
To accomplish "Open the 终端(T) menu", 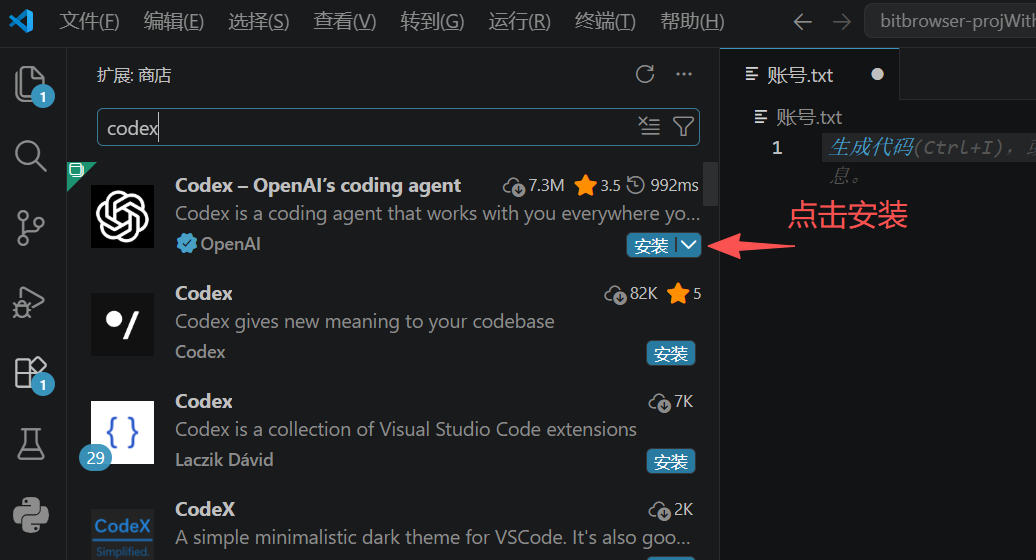I will point(605,22).
